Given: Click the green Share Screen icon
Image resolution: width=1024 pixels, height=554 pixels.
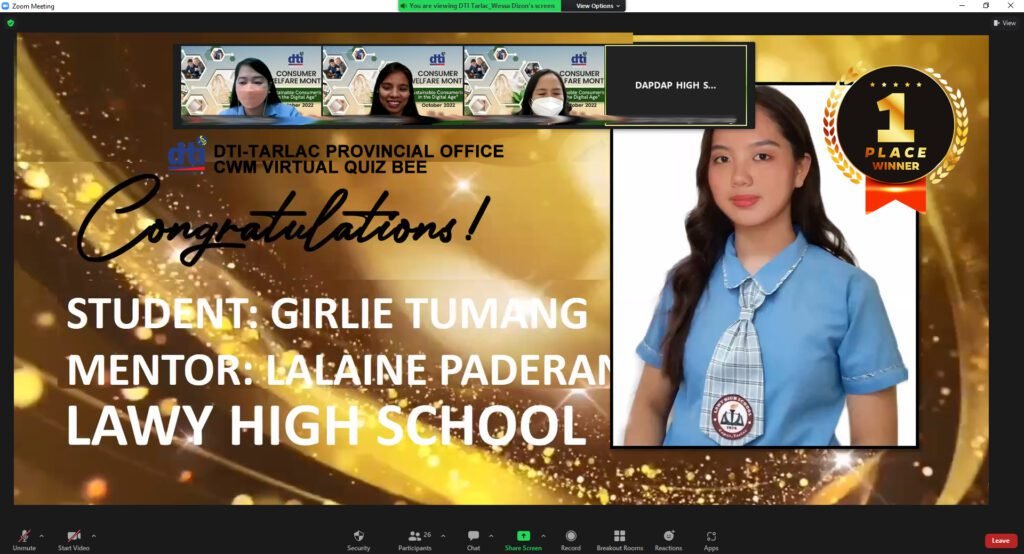Looking at the screenshot, I should coord(523,536).
